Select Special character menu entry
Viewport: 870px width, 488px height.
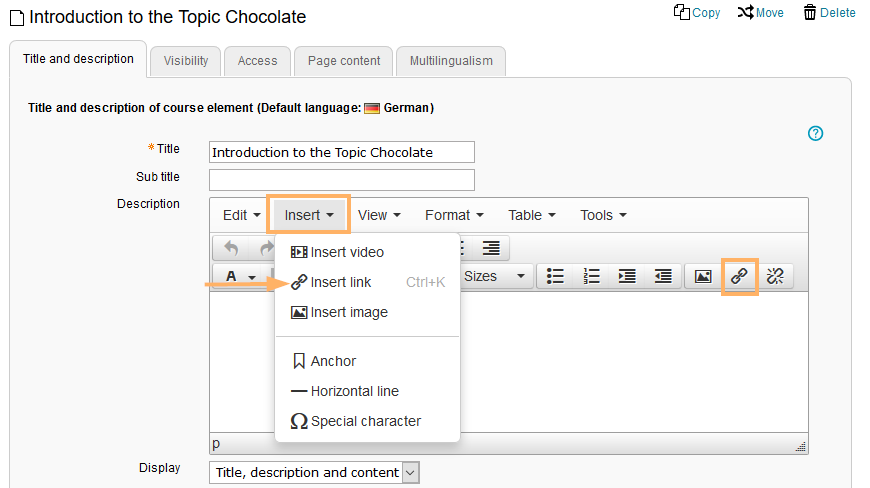[365, 421]
